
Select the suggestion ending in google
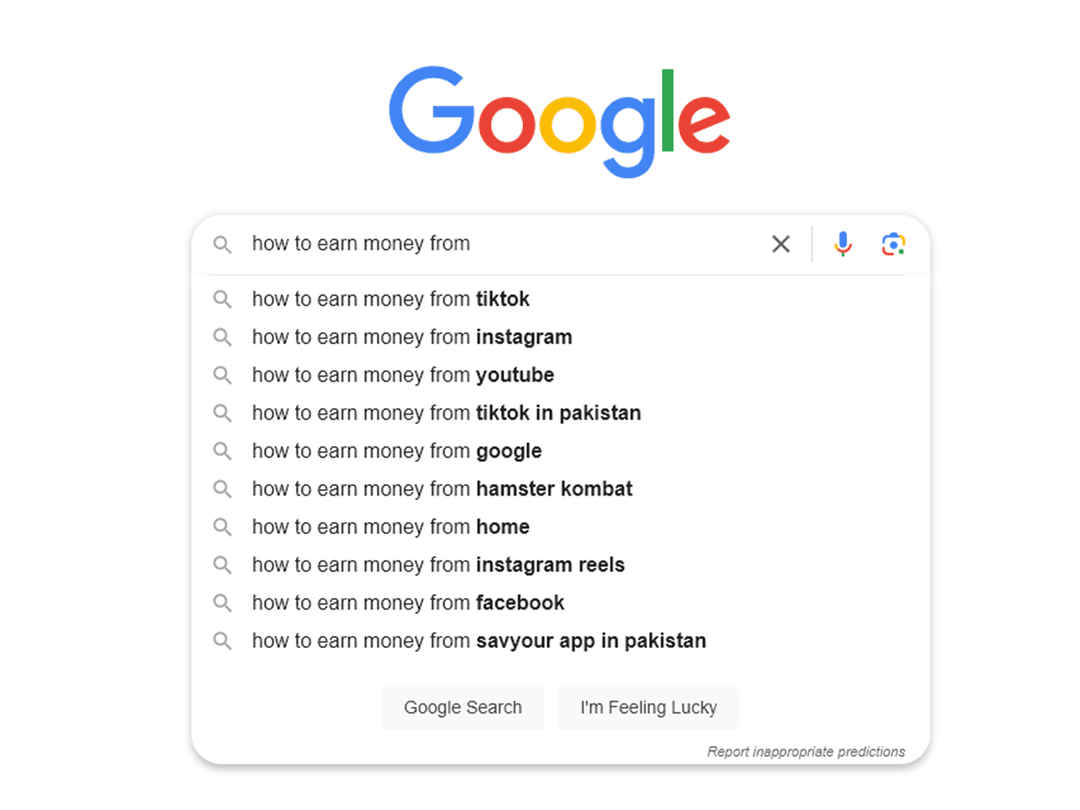tap(396, 450)
